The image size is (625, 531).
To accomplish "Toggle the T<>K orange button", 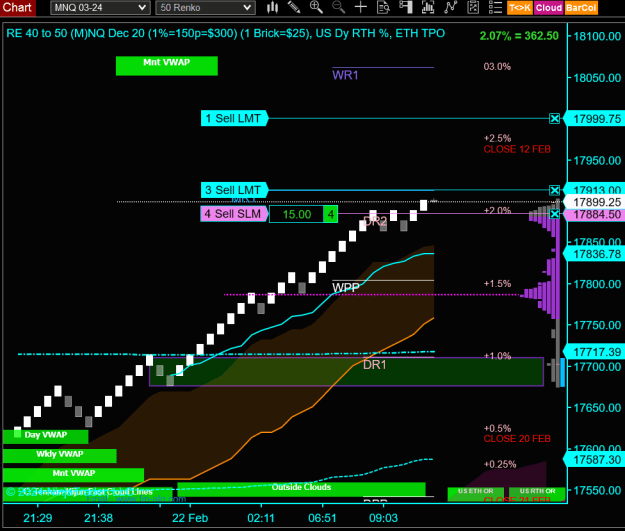I will click(520, 8).
